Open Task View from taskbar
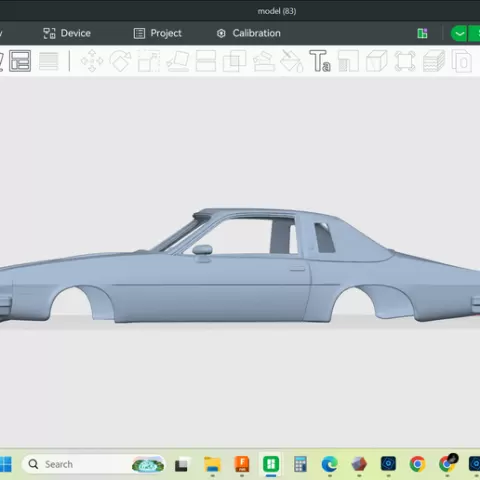Screen dimensions: 480x480 pyautogui.click(x=181, y=465)
